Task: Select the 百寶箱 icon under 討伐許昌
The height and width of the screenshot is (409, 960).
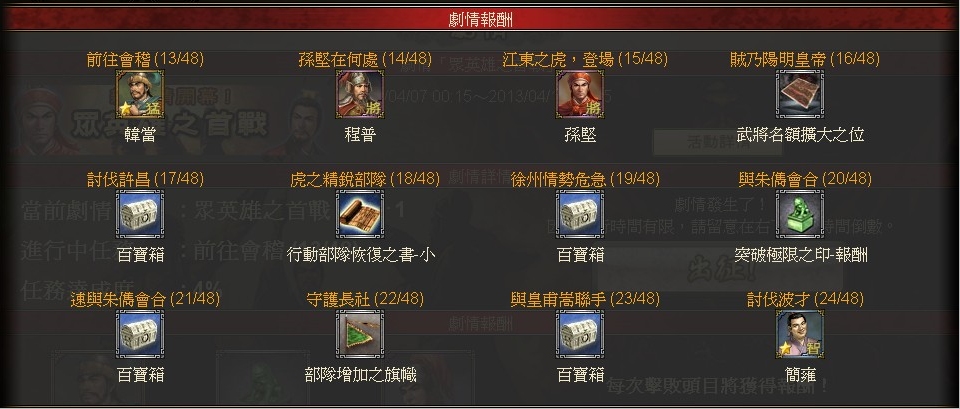Action: [x=140, y=214]
